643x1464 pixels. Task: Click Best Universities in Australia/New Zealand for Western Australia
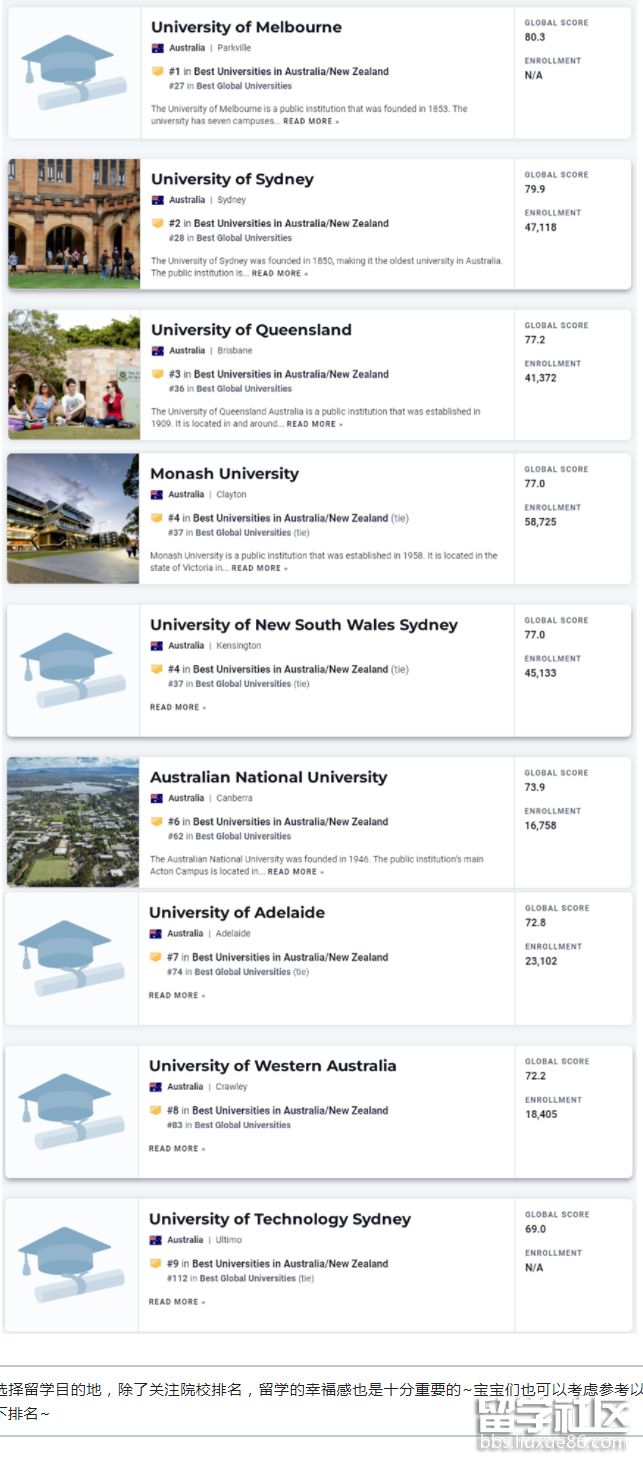(290, 1111)
